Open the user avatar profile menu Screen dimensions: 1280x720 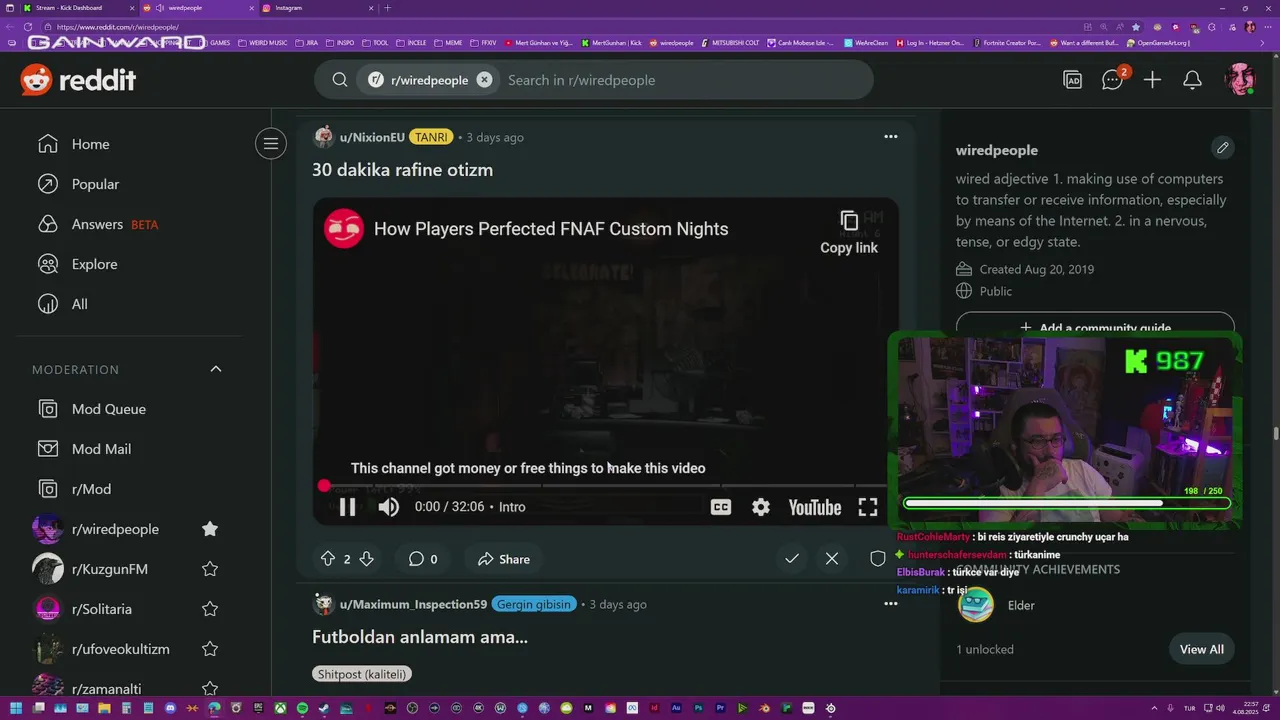tap(1240, 80)
